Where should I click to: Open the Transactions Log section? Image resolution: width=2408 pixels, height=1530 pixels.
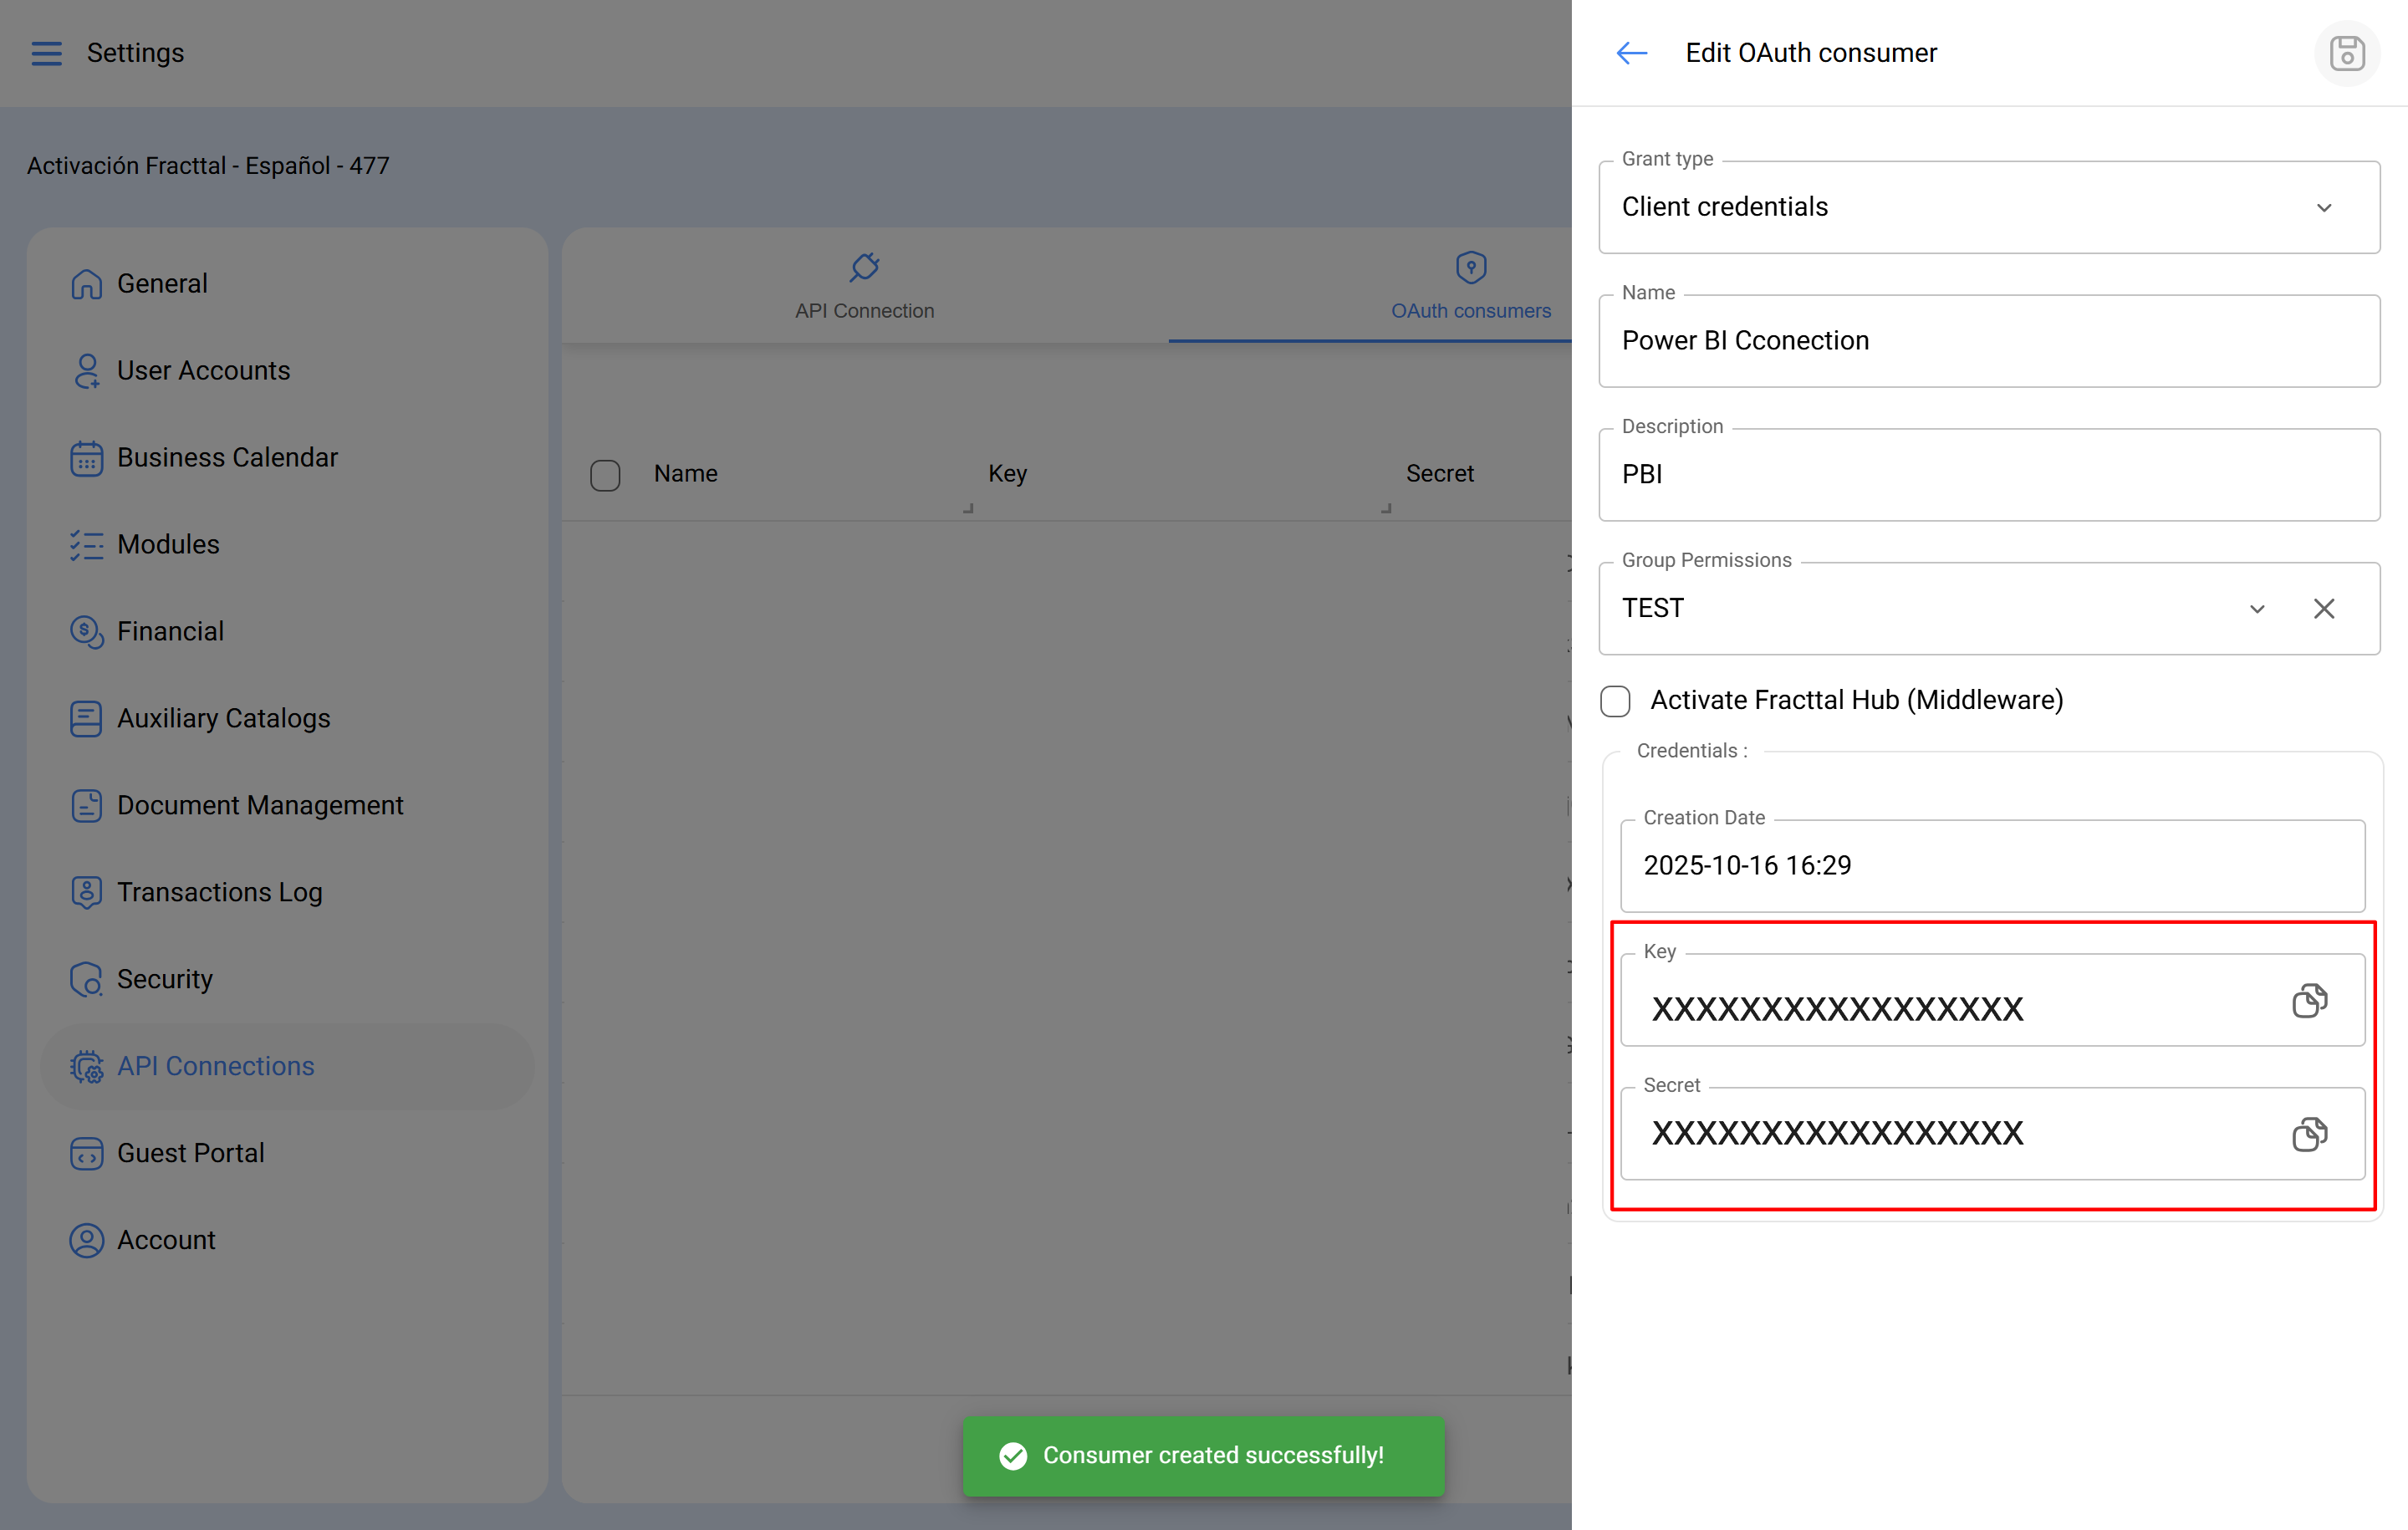point(219,892)
